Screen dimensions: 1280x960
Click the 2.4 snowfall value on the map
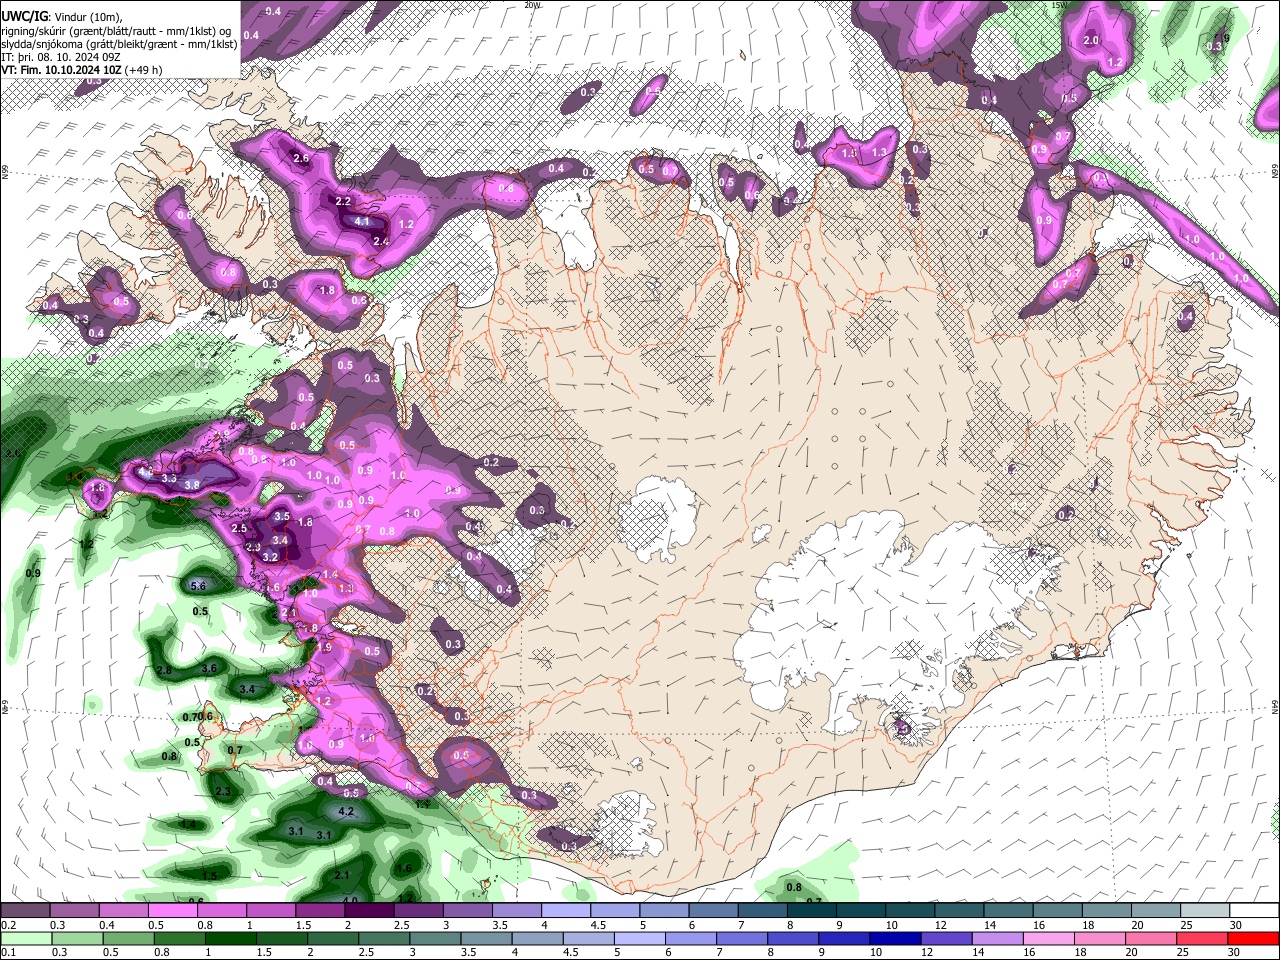tap(380, 241)
